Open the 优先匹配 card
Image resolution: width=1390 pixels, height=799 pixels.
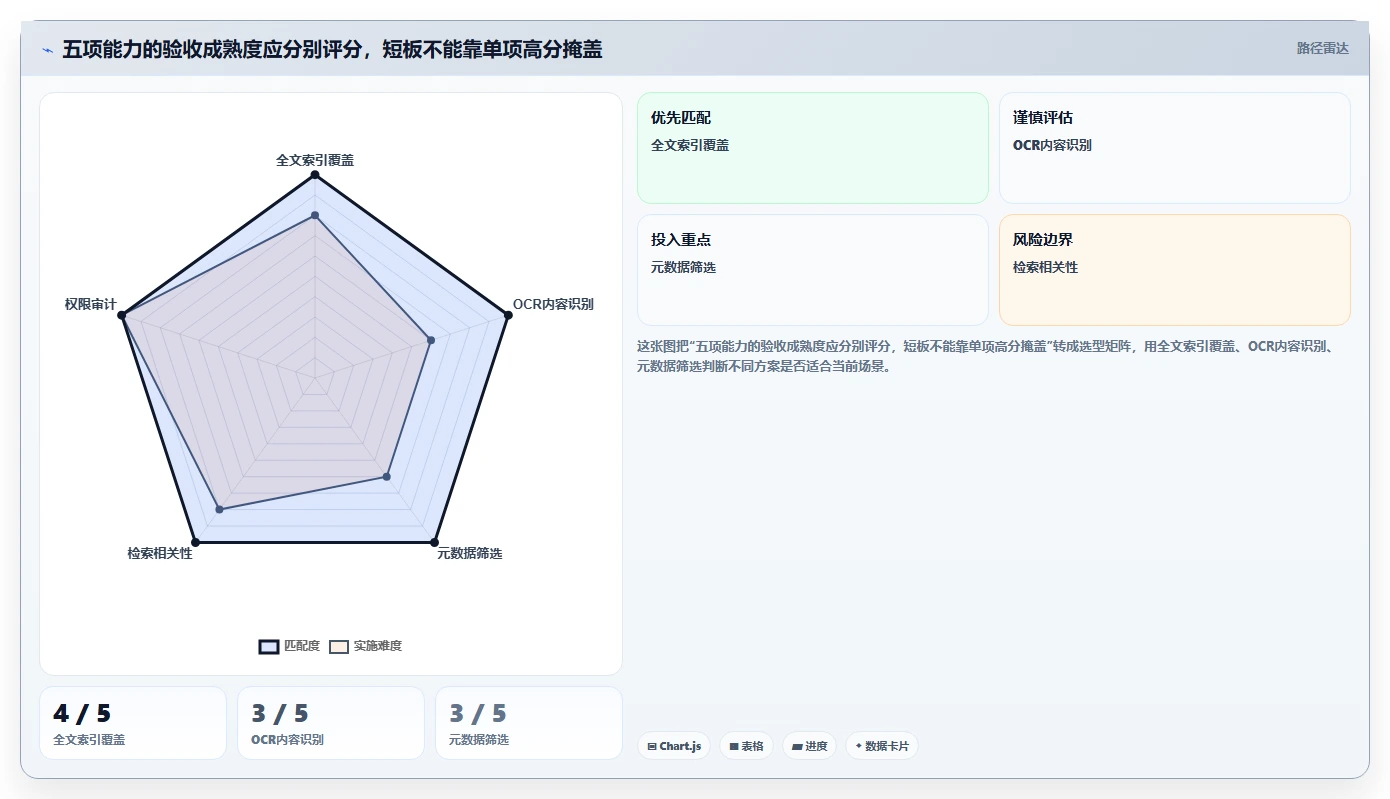(812, 148)
